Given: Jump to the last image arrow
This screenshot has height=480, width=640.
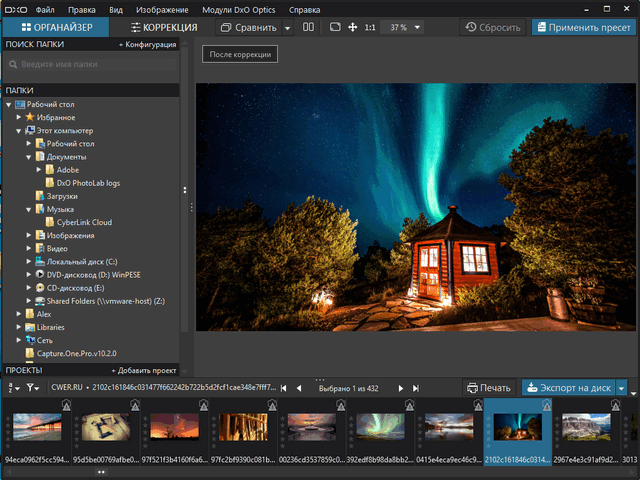Looking at the screenshot, I should (x=415, y=387).
